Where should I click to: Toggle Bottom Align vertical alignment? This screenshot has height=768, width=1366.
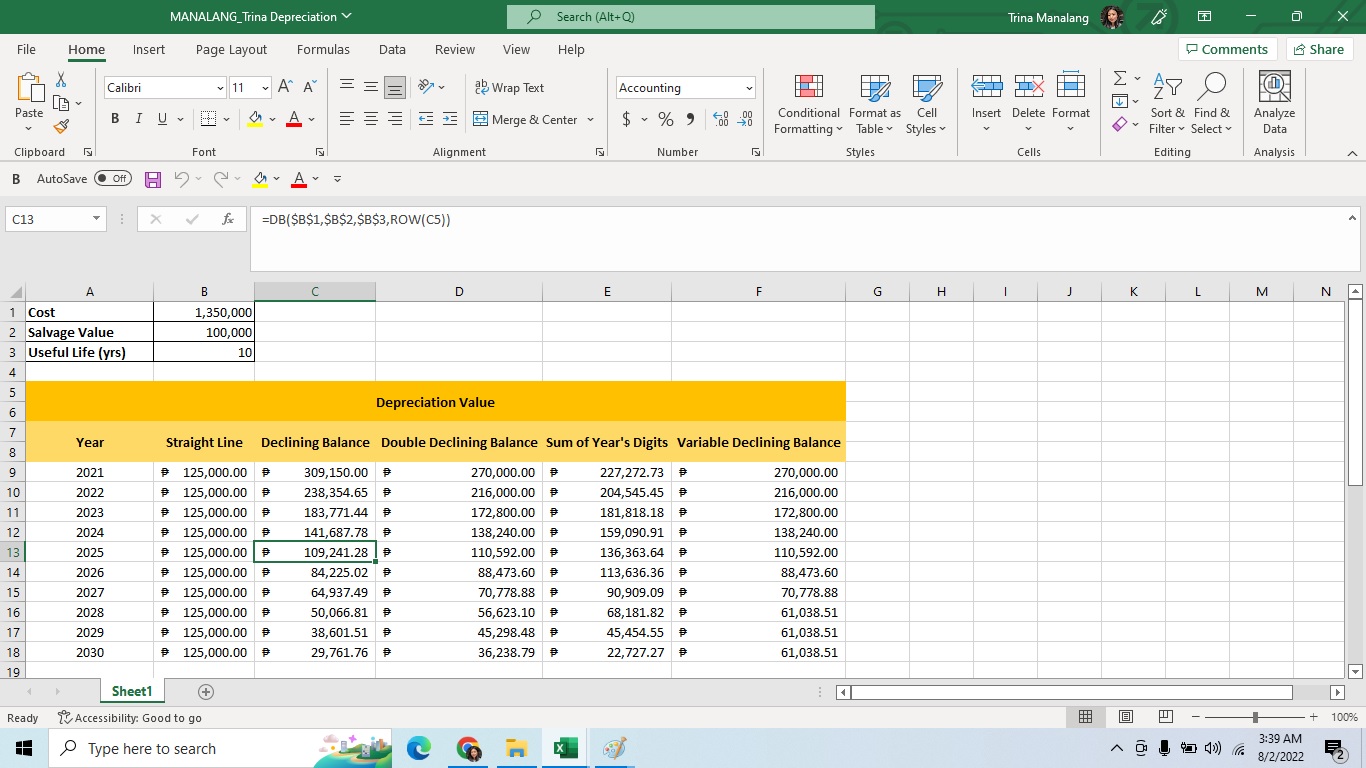(395, 87)
